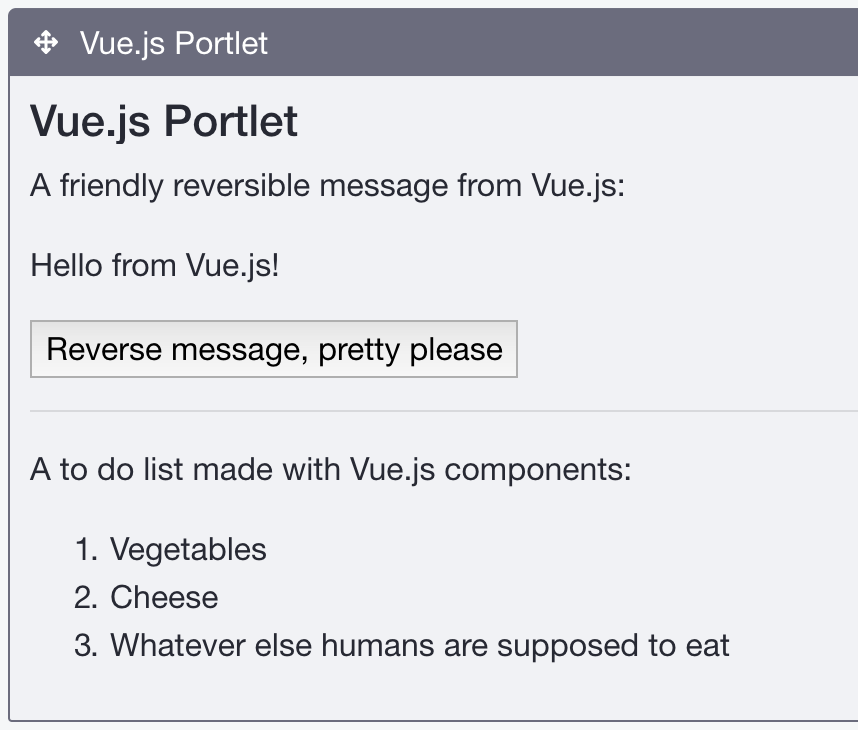Click the "2." list number marker
This screenshot has height=730, width=858.
(x=86, y=597)
